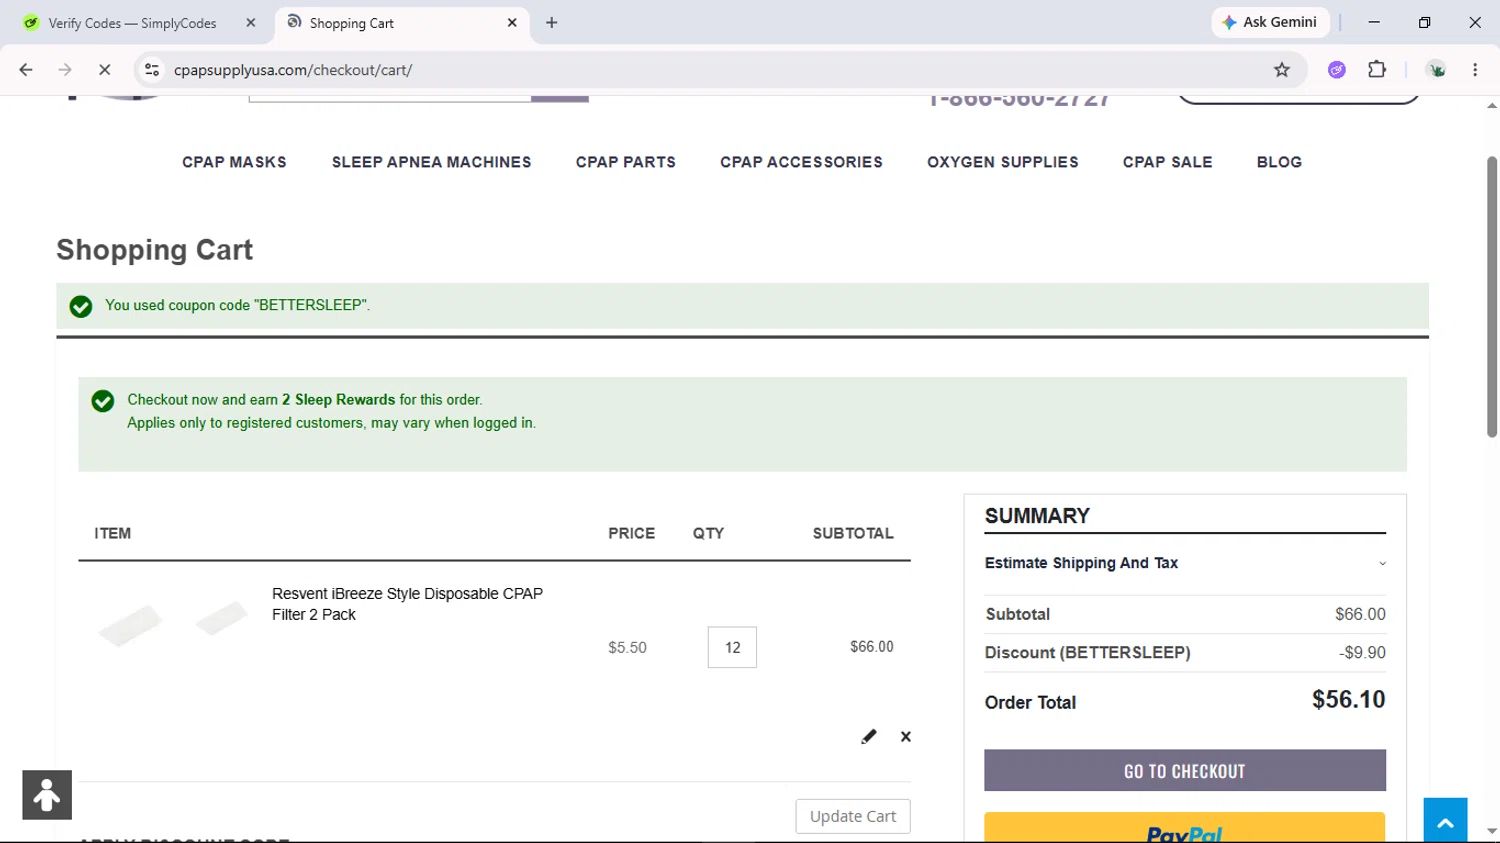
Task: Open CPAP Accessories menu
Action: [801, 162]
